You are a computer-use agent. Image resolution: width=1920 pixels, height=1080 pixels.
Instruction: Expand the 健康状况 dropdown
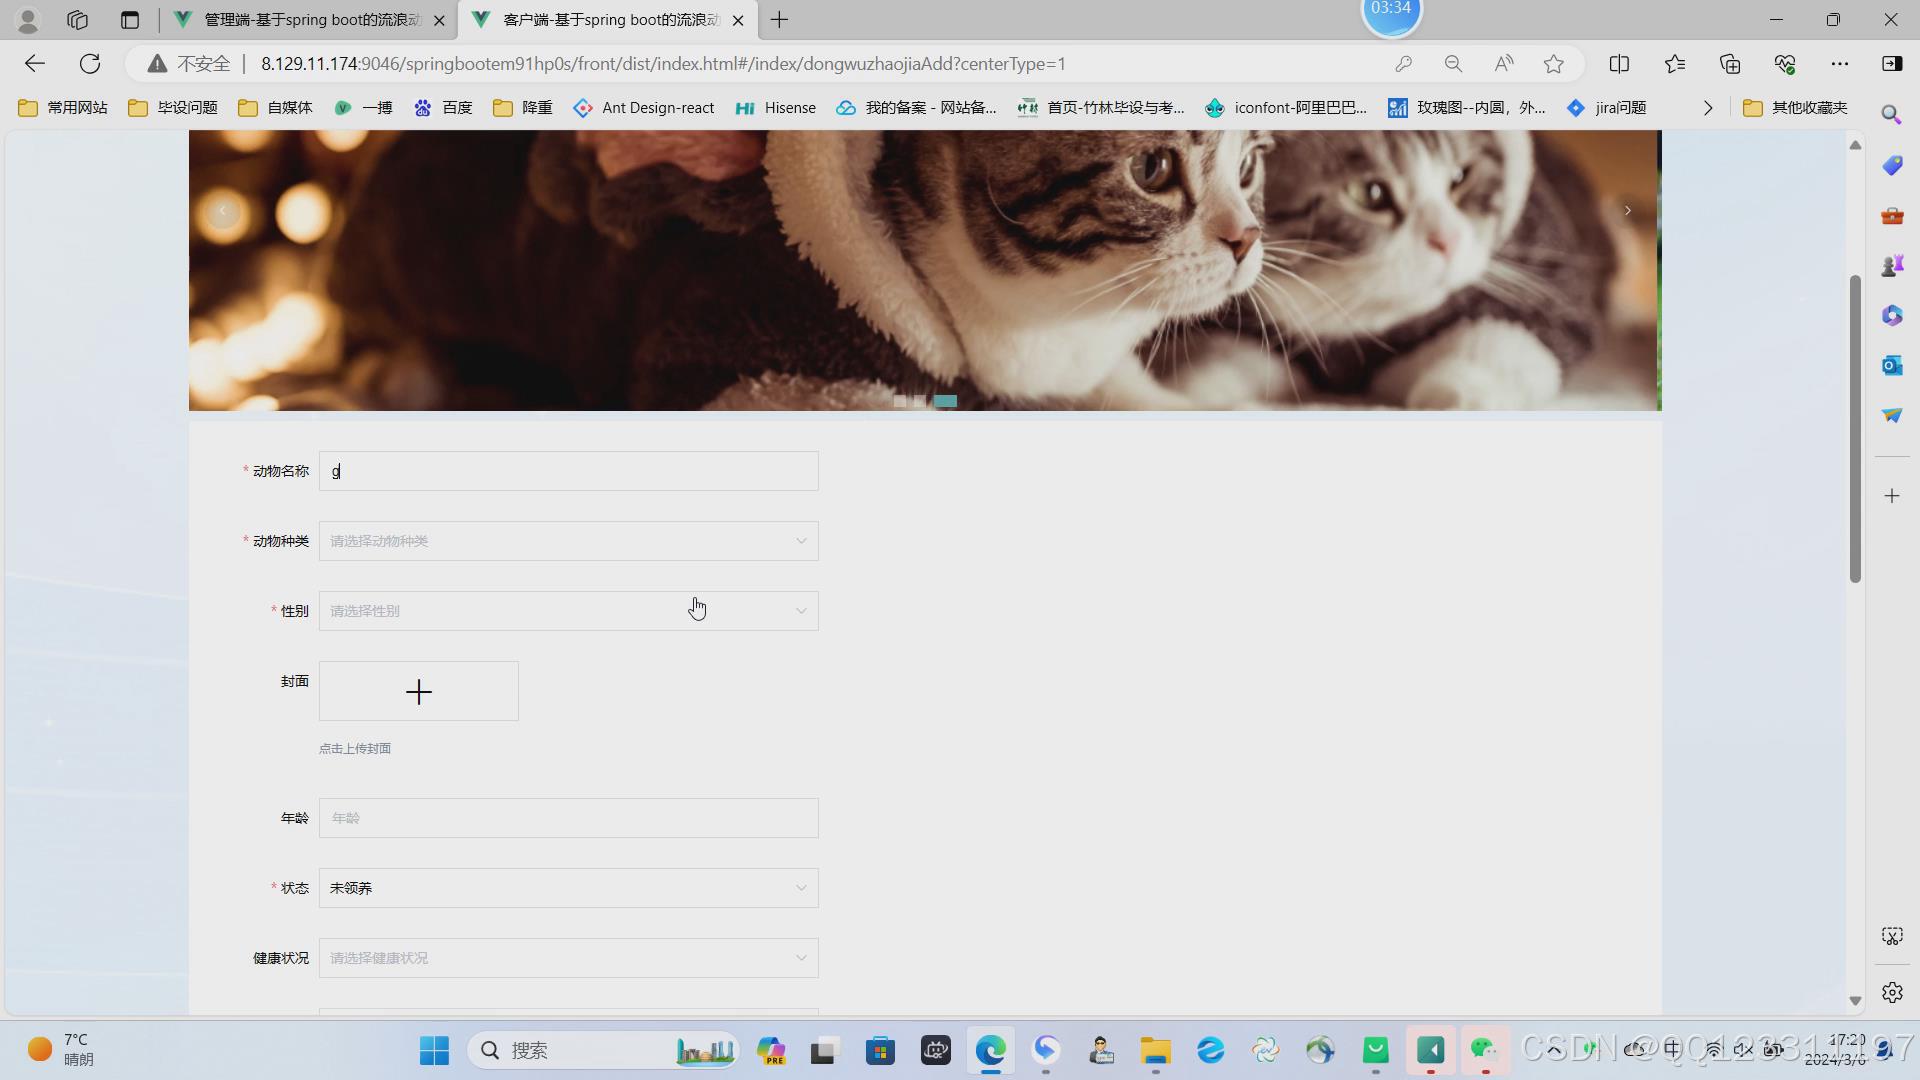click(568, 958)
